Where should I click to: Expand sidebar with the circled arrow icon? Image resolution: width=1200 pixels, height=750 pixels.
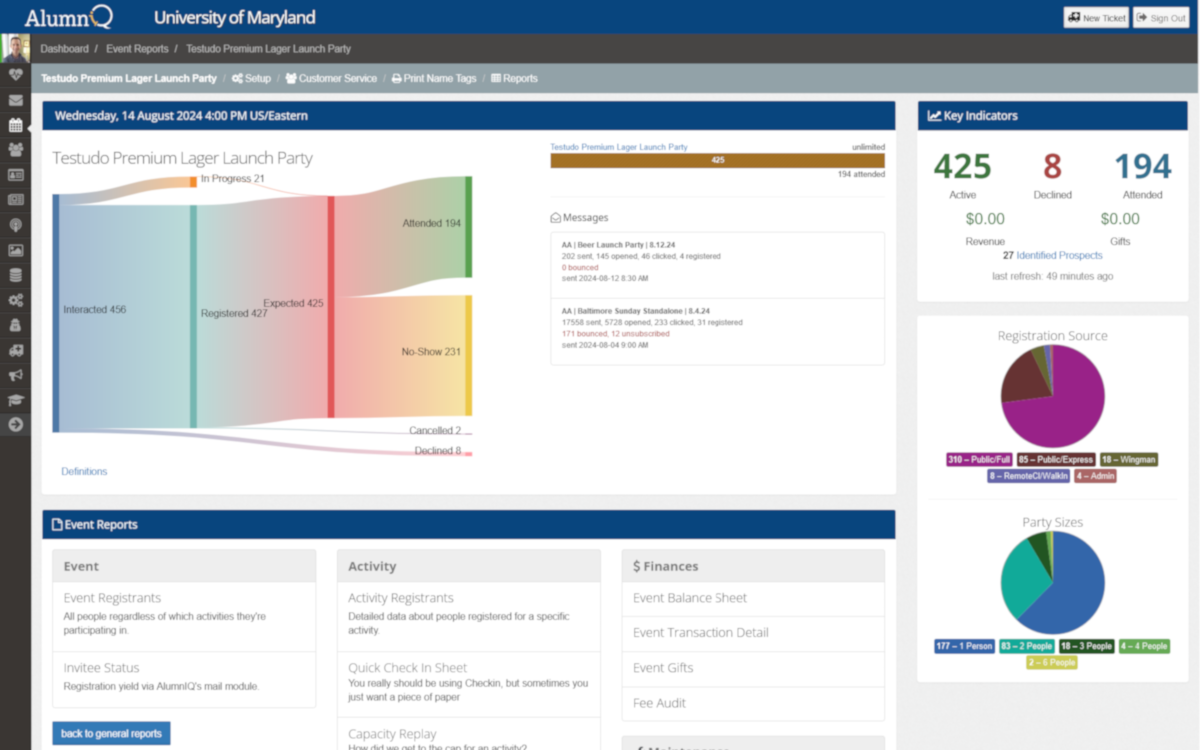pos(15,425)
